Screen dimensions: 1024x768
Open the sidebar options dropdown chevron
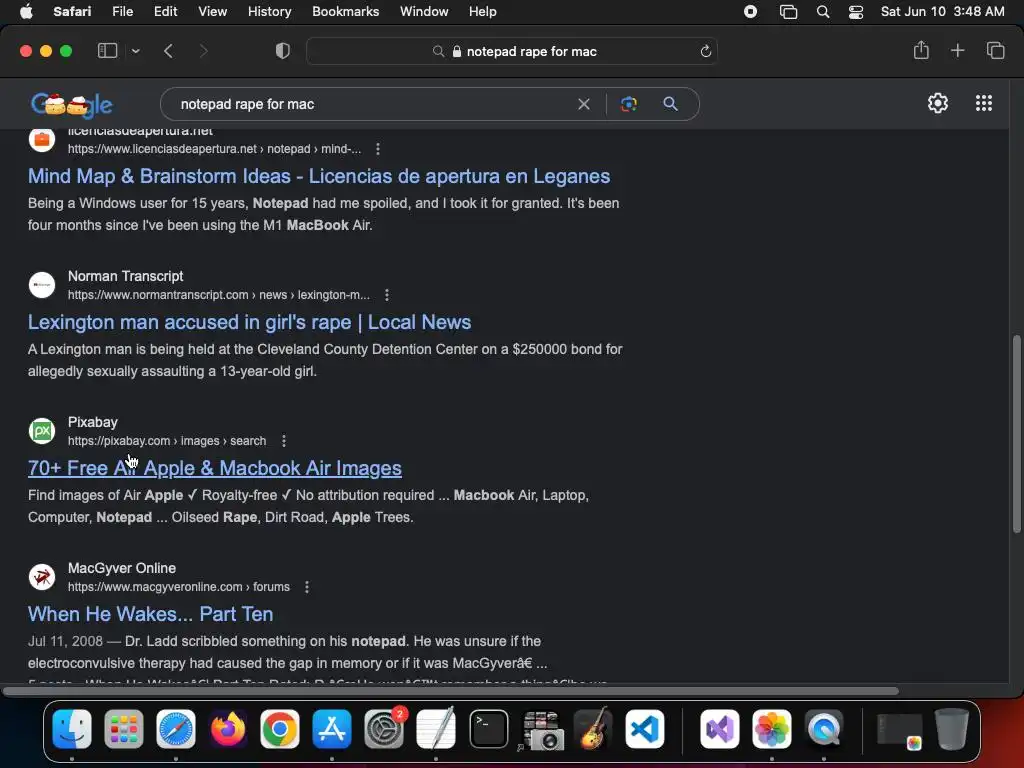coord(135,51)
